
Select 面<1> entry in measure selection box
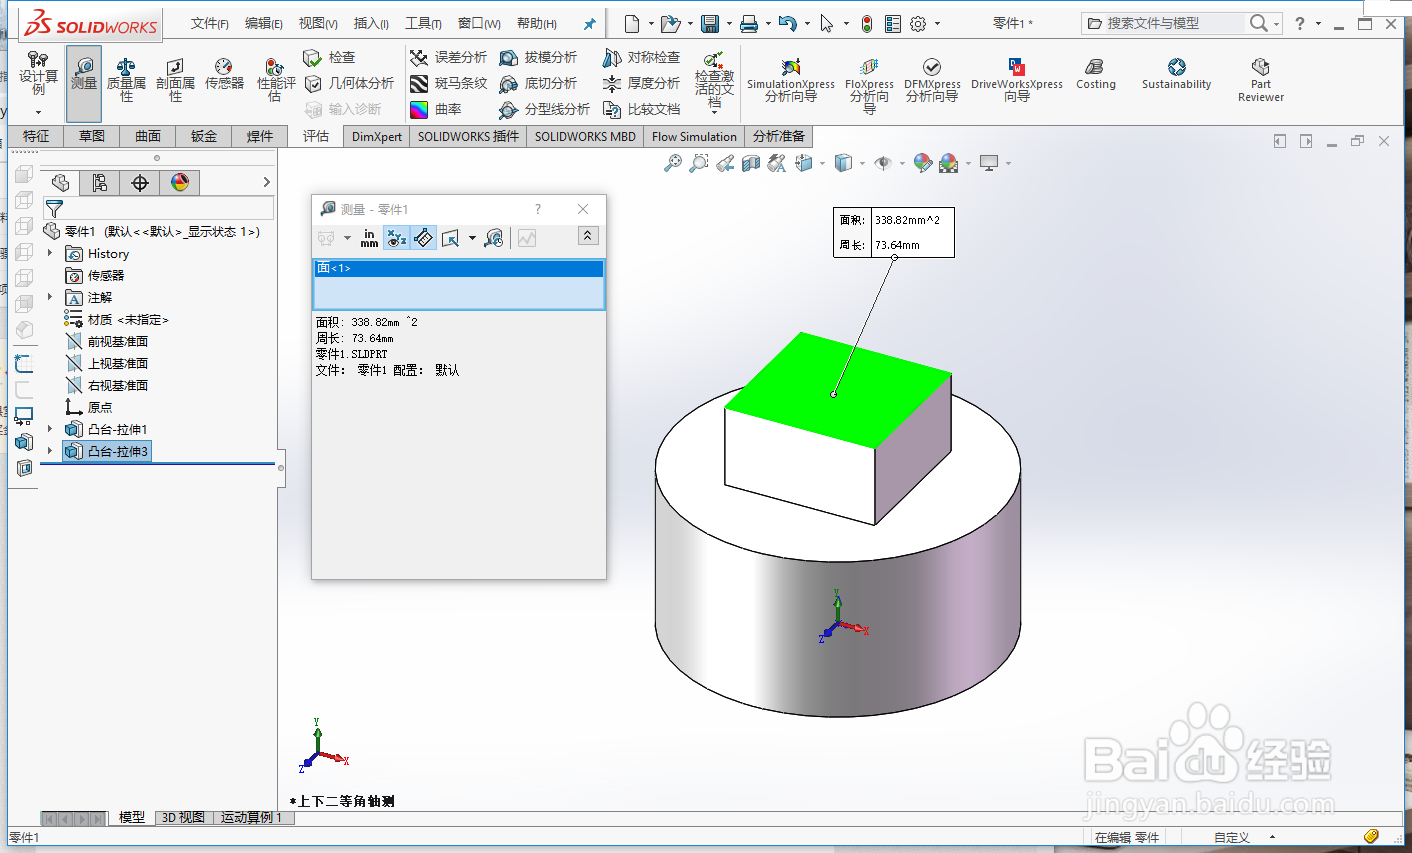pos(459,268)
